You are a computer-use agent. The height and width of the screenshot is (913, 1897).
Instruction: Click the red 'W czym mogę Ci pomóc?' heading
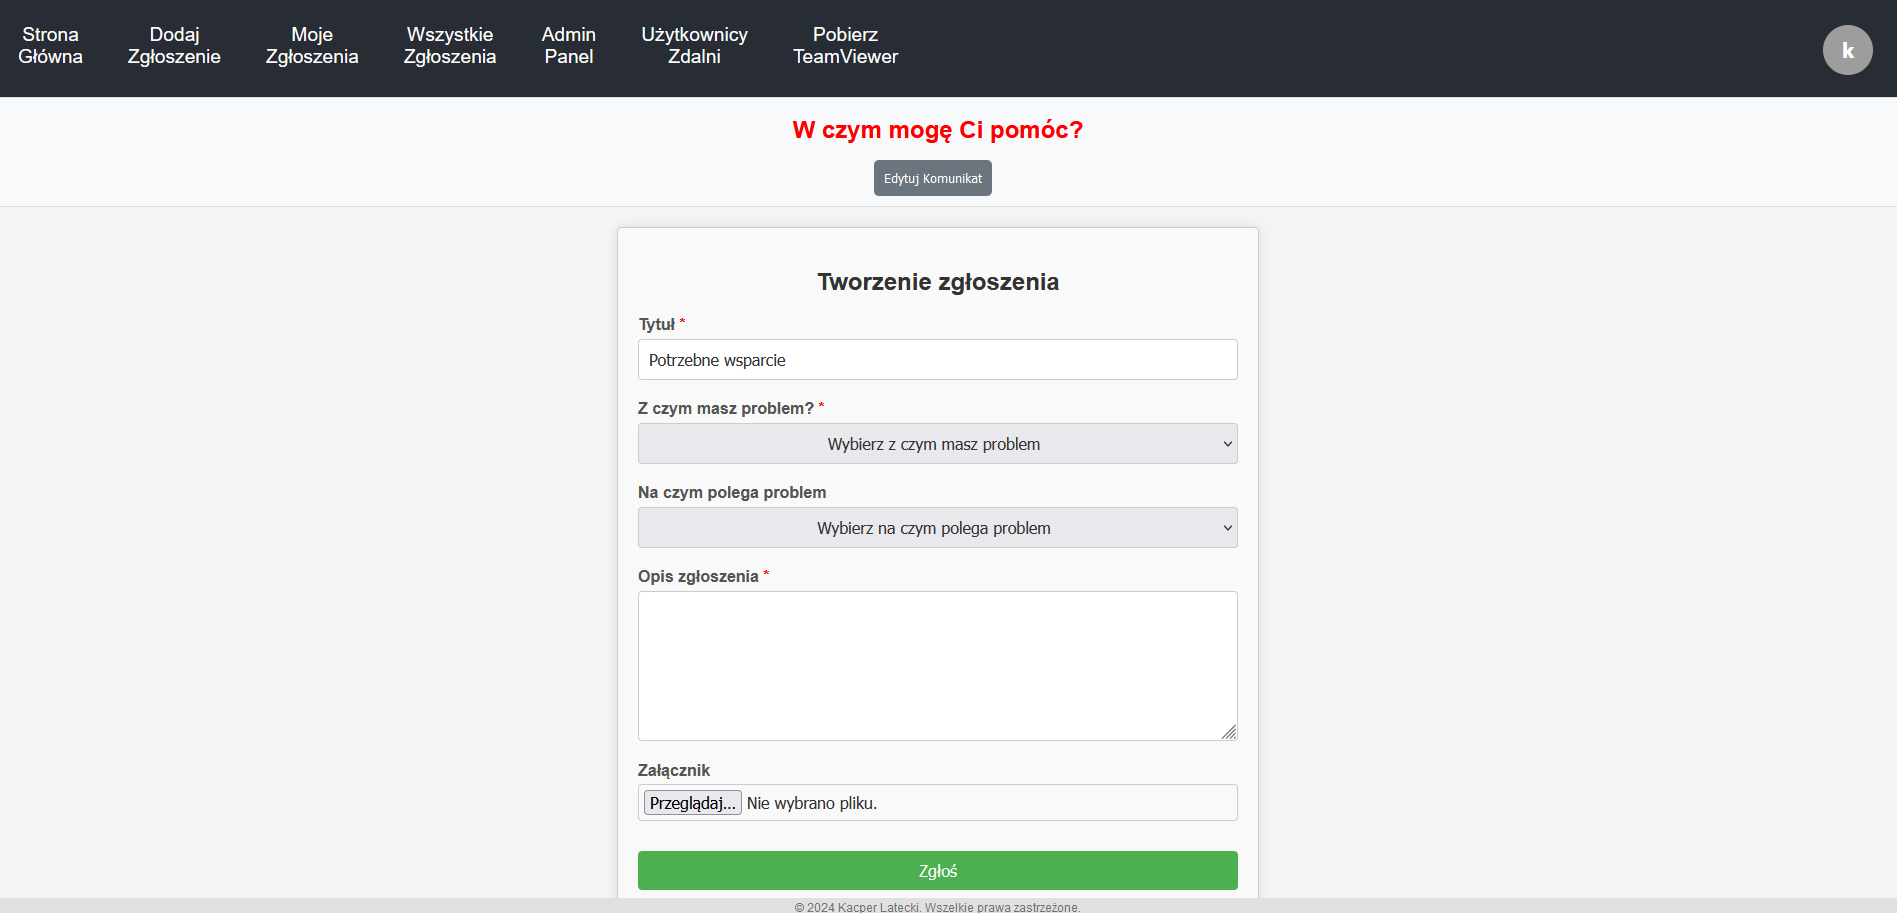[937, 130]
